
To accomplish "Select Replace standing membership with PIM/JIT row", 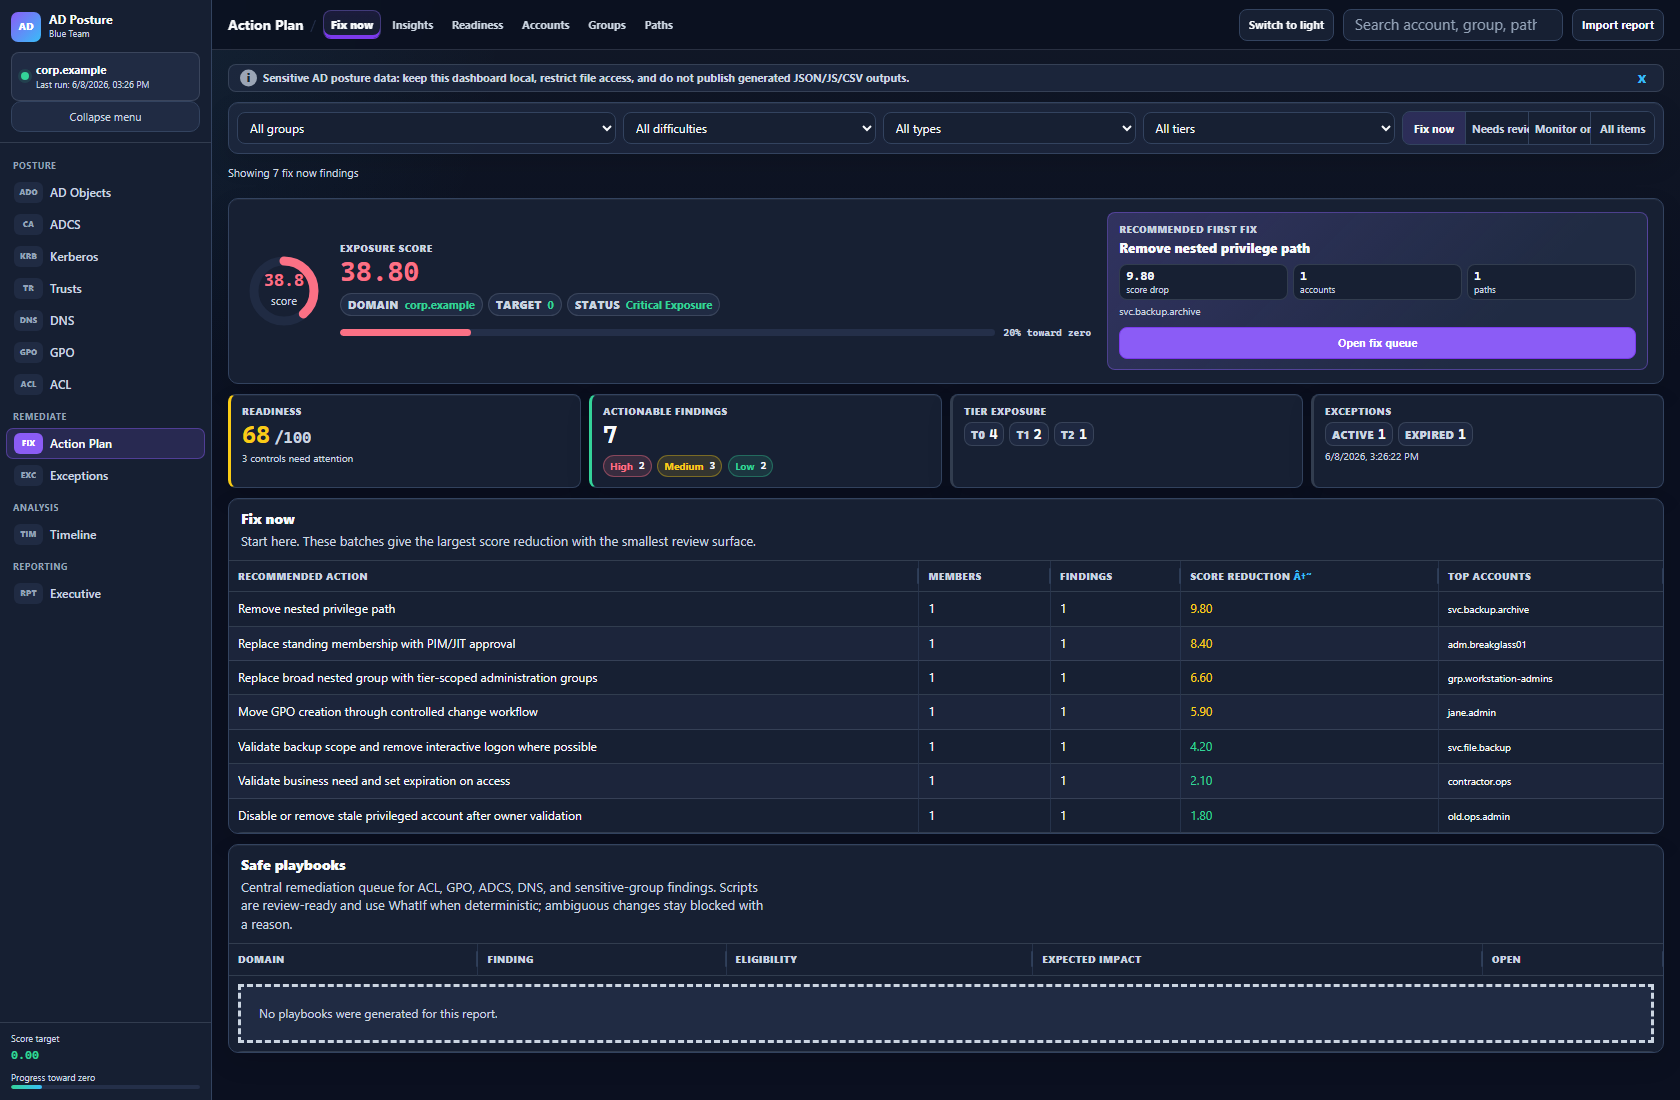I will (x=945, y=644).
